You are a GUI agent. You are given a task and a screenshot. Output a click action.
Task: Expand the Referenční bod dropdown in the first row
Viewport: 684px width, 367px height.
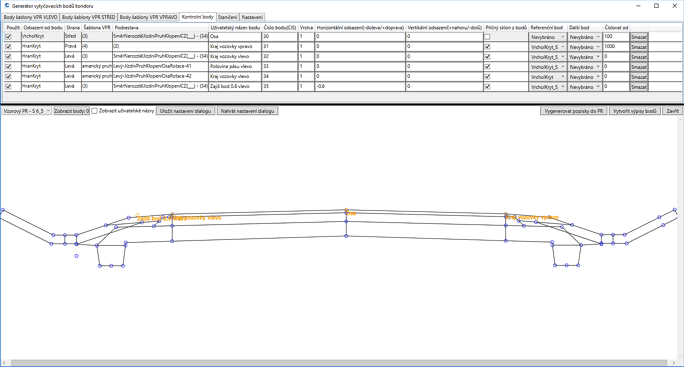pos(547,37)
